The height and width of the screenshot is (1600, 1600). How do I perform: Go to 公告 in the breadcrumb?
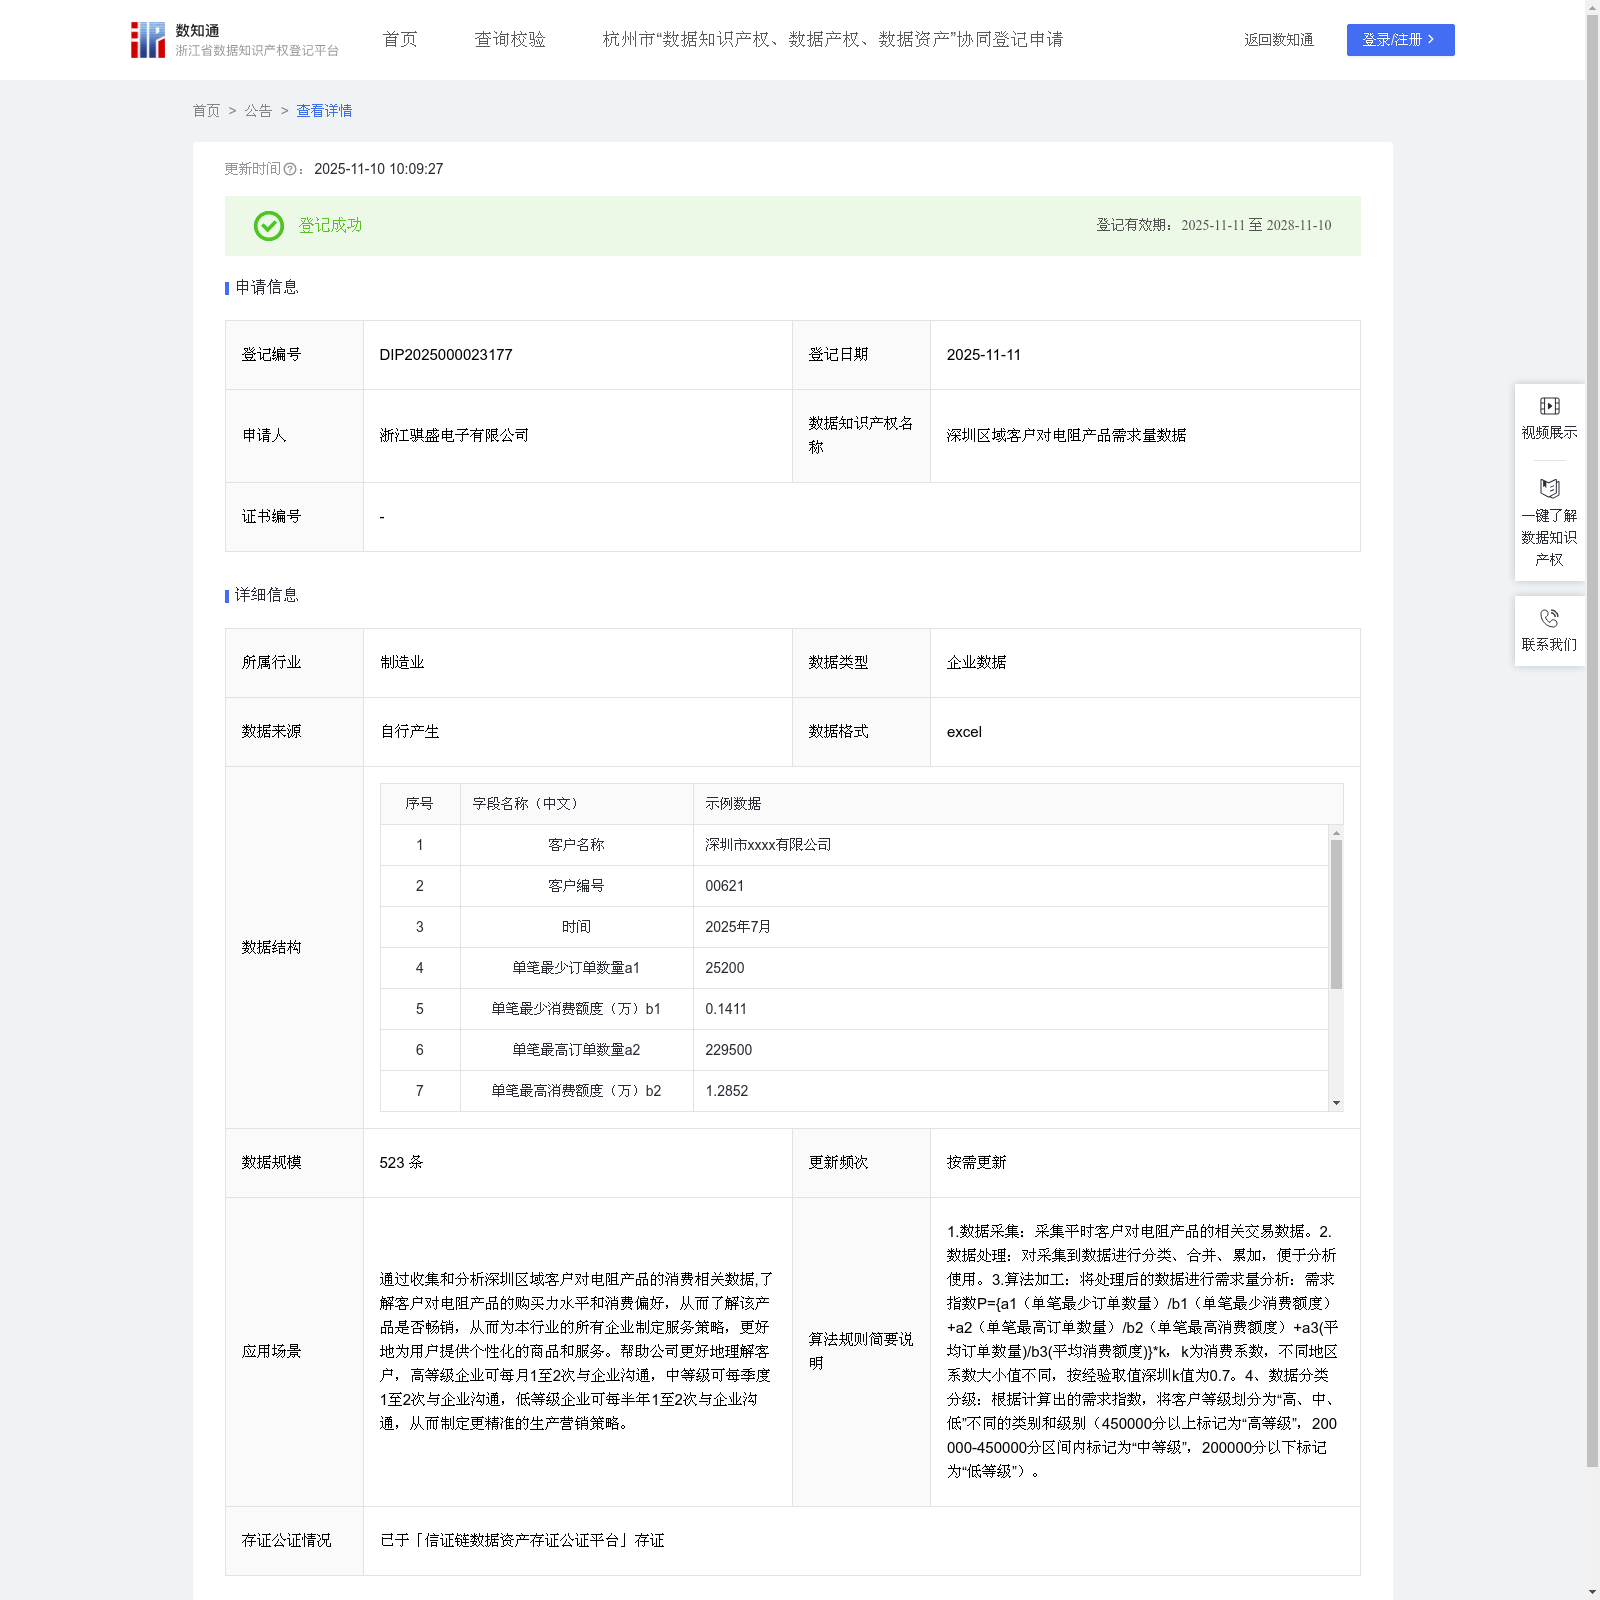[258, 111]
